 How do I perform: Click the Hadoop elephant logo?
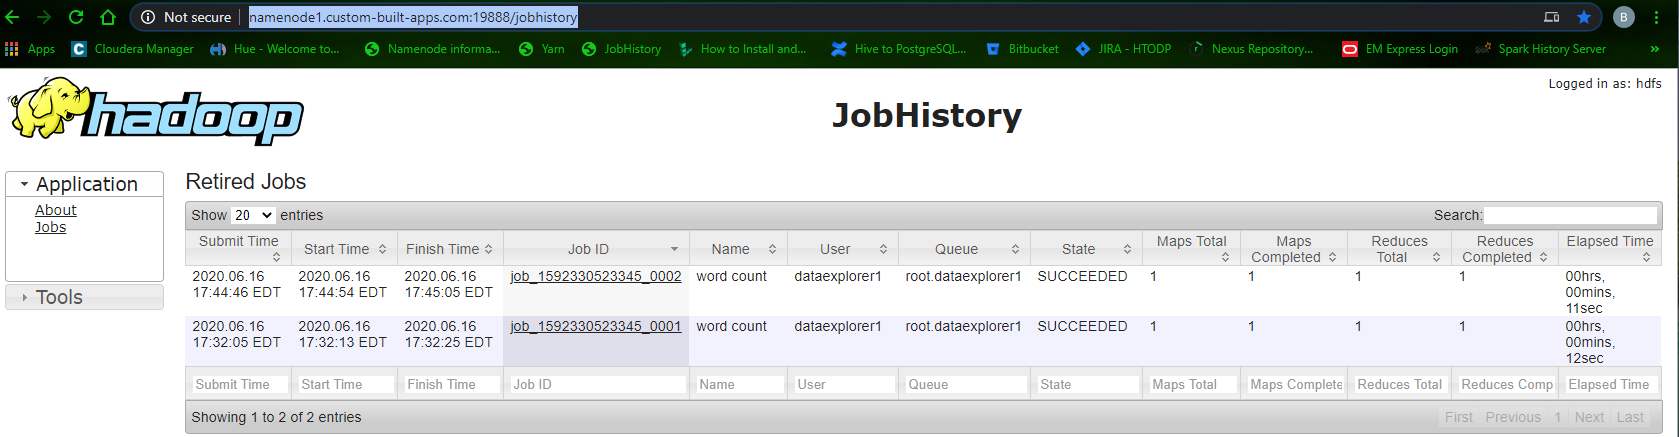156,112
